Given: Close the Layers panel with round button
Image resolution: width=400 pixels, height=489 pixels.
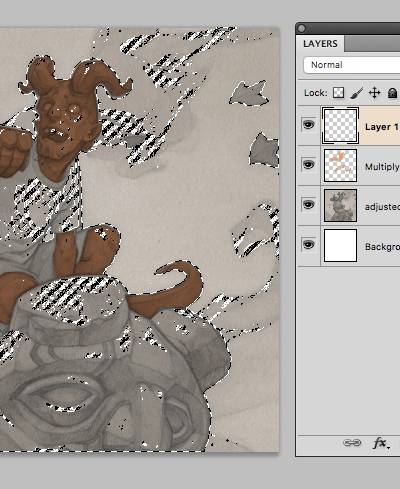Looking at the screenshot, I should [x=301, y=28].
